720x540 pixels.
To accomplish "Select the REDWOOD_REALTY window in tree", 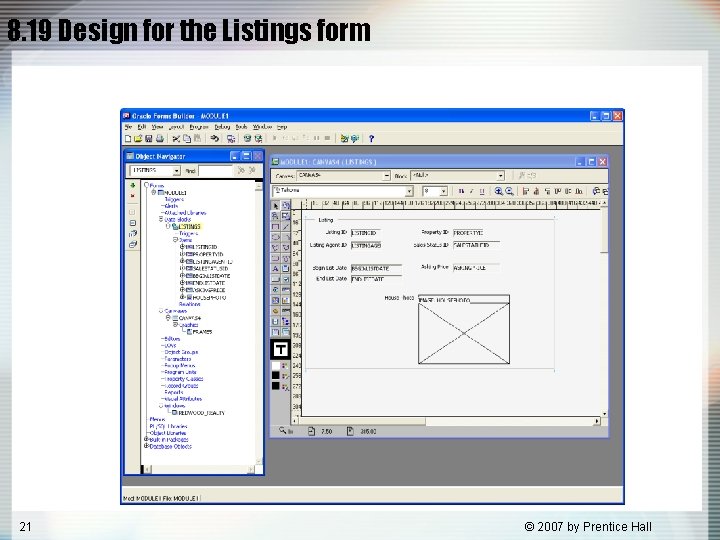I will point(202,413).
